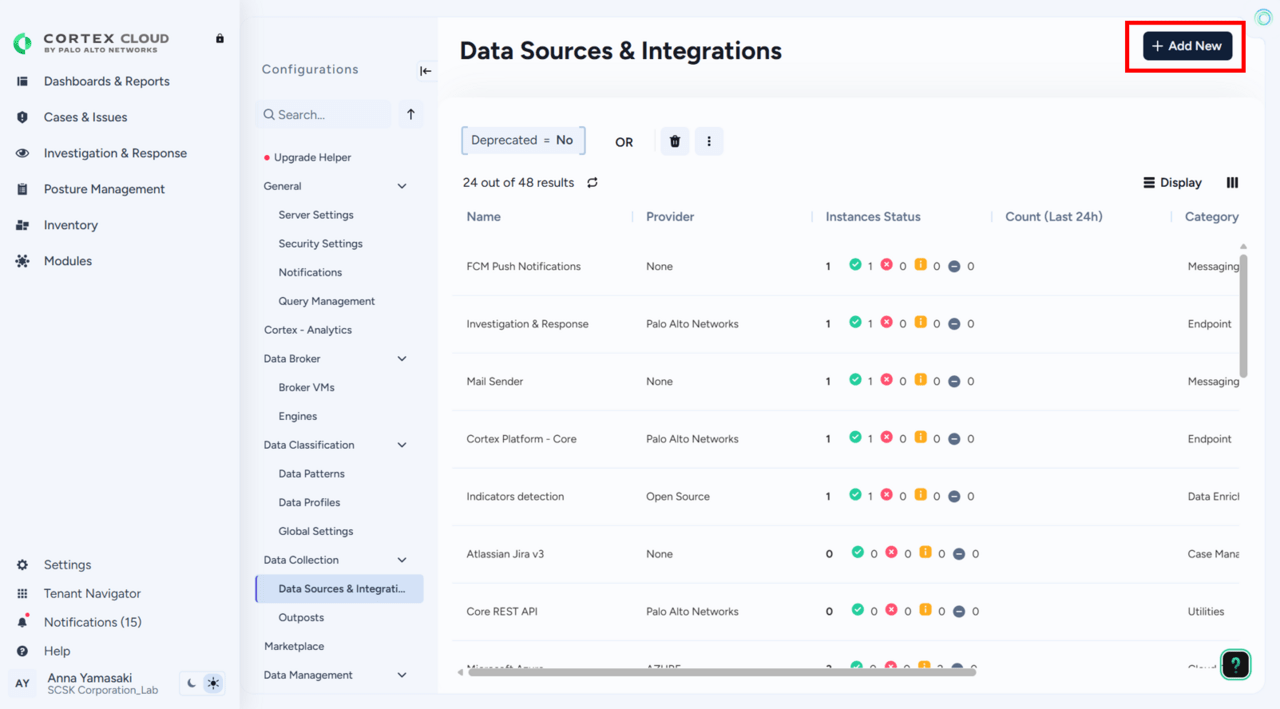Open Engines
Screen dimensions: 1280x709
coord(298,416)
